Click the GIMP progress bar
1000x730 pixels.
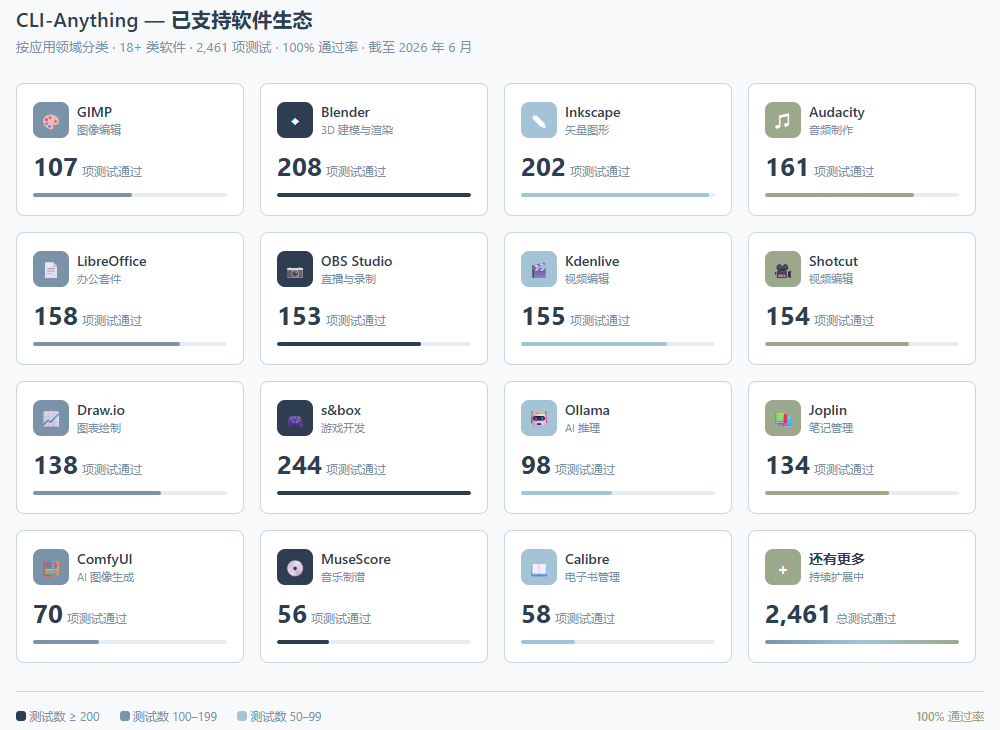point(130,195)
